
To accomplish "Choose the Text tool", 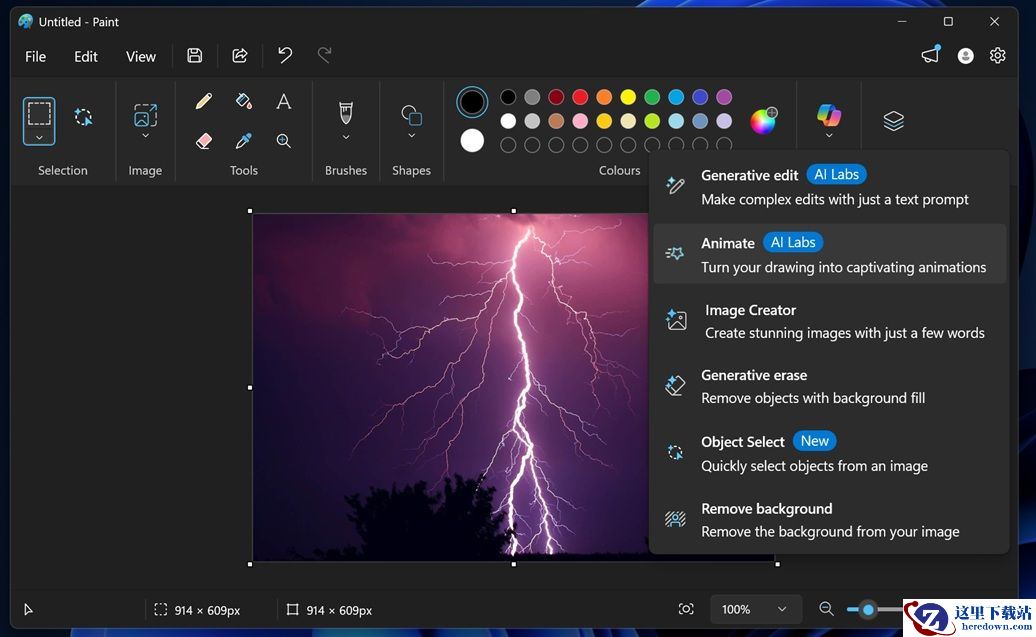I will (284, 101).
